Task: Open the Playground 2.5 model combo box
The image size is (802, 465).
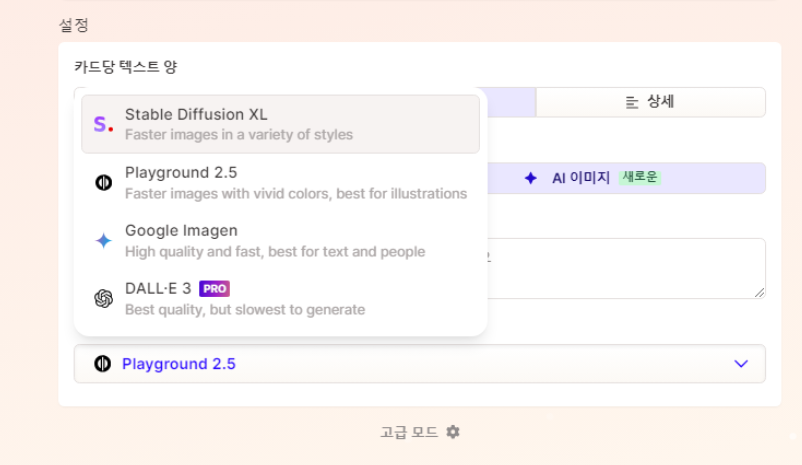Action: click(419, 364)
